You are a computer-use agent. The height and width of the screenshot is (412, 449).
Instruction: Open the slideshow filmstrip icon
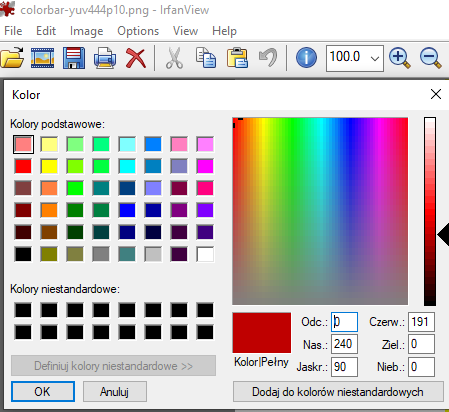(42, 58)
